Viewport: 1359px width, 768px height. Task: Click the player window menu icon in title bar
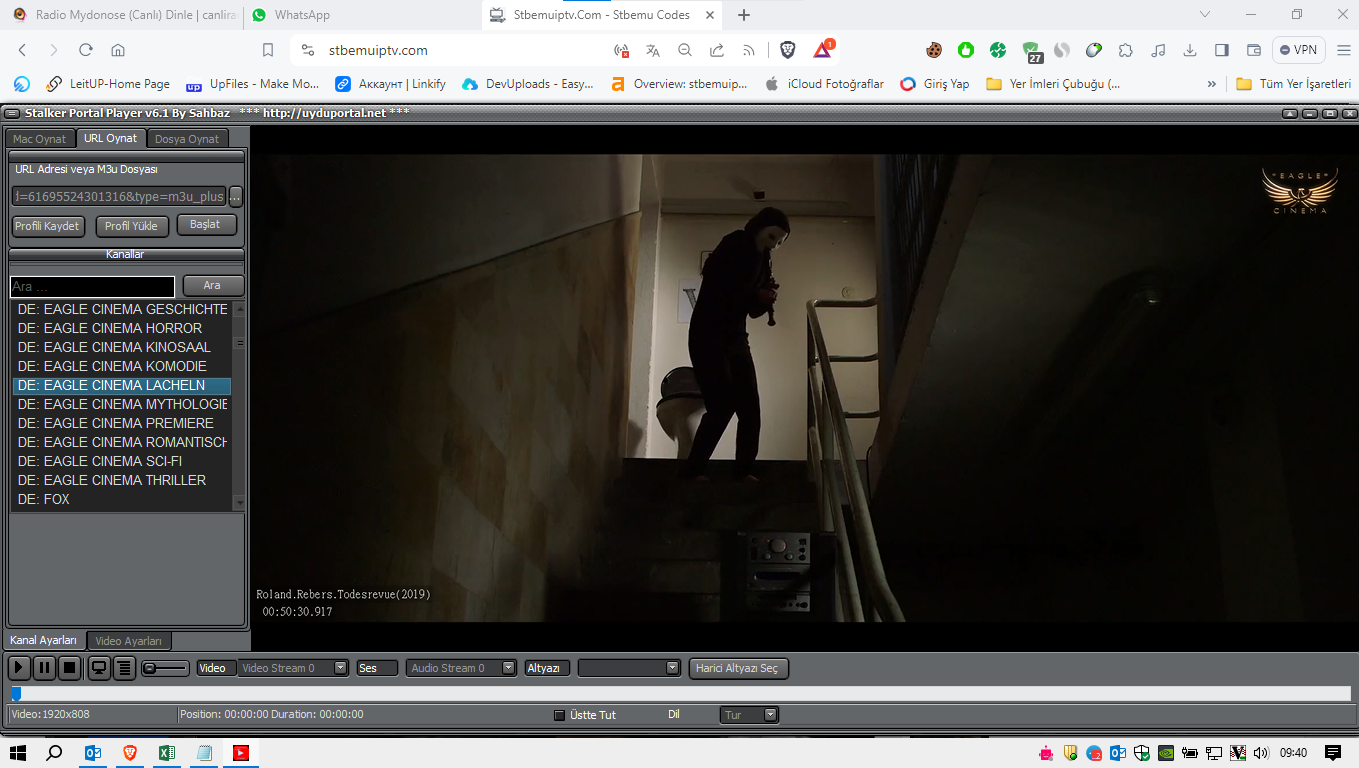pyautogui.click(x=12, y=113)
